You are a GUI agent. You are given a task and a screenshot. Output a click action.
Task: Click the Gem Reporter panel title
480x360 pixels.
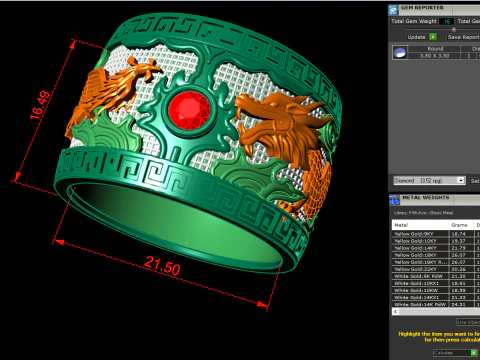[x=422, y=8]
